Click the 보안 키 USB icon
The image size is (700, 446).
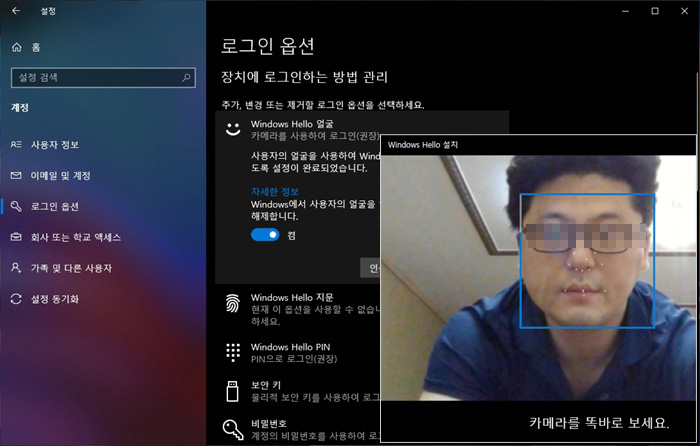coord(233,392)
